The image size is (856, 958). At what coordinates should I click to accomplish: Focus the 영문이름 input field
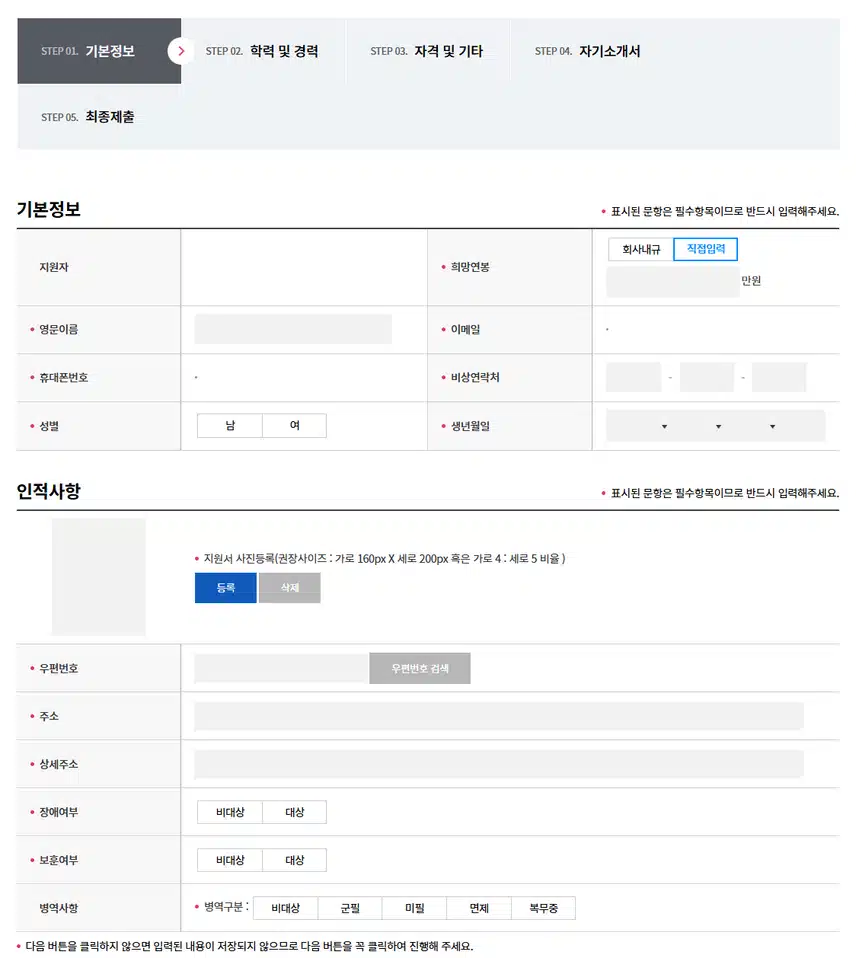coord(293,329)
